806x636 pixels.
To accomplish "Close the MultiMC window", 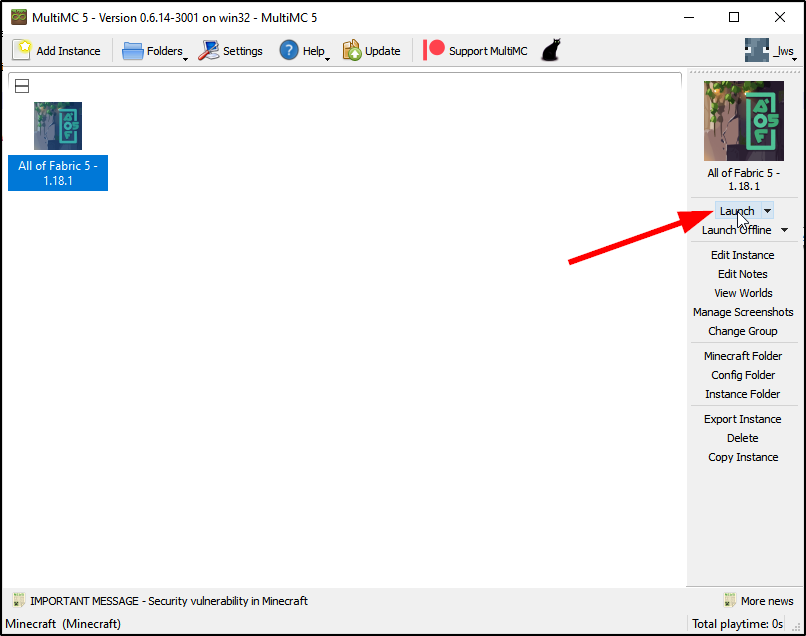I will (779, 17).
